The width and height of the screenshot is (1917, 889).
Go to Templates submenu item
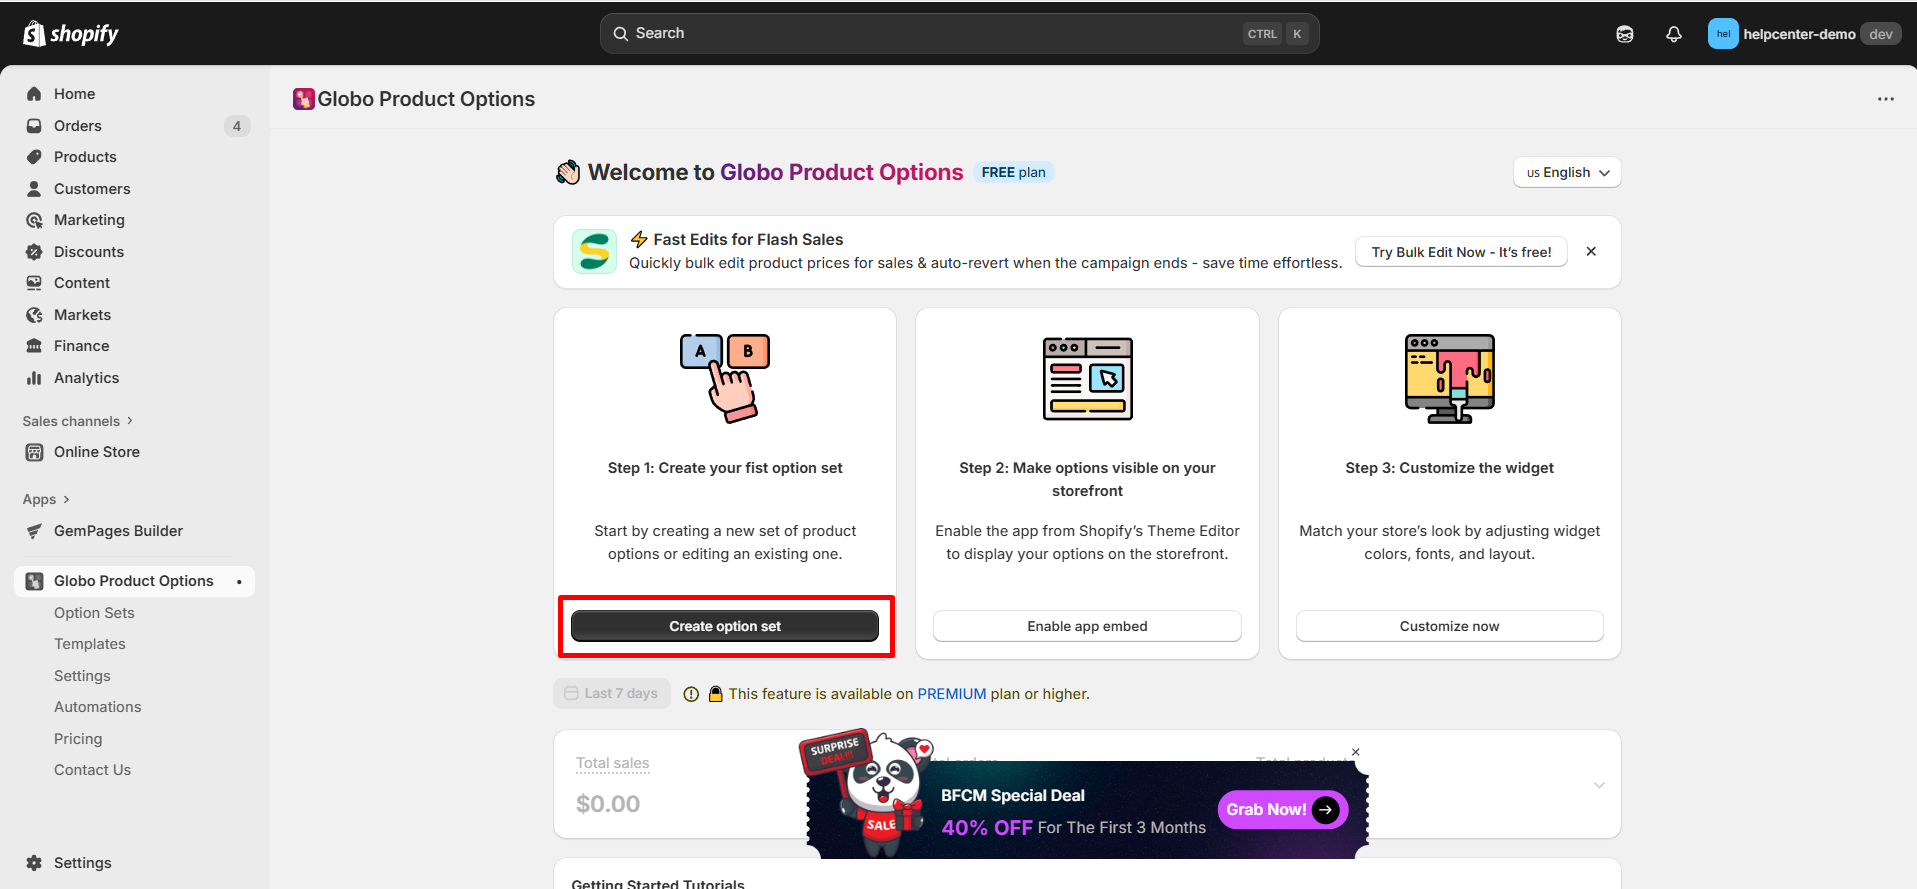[90, 644]
